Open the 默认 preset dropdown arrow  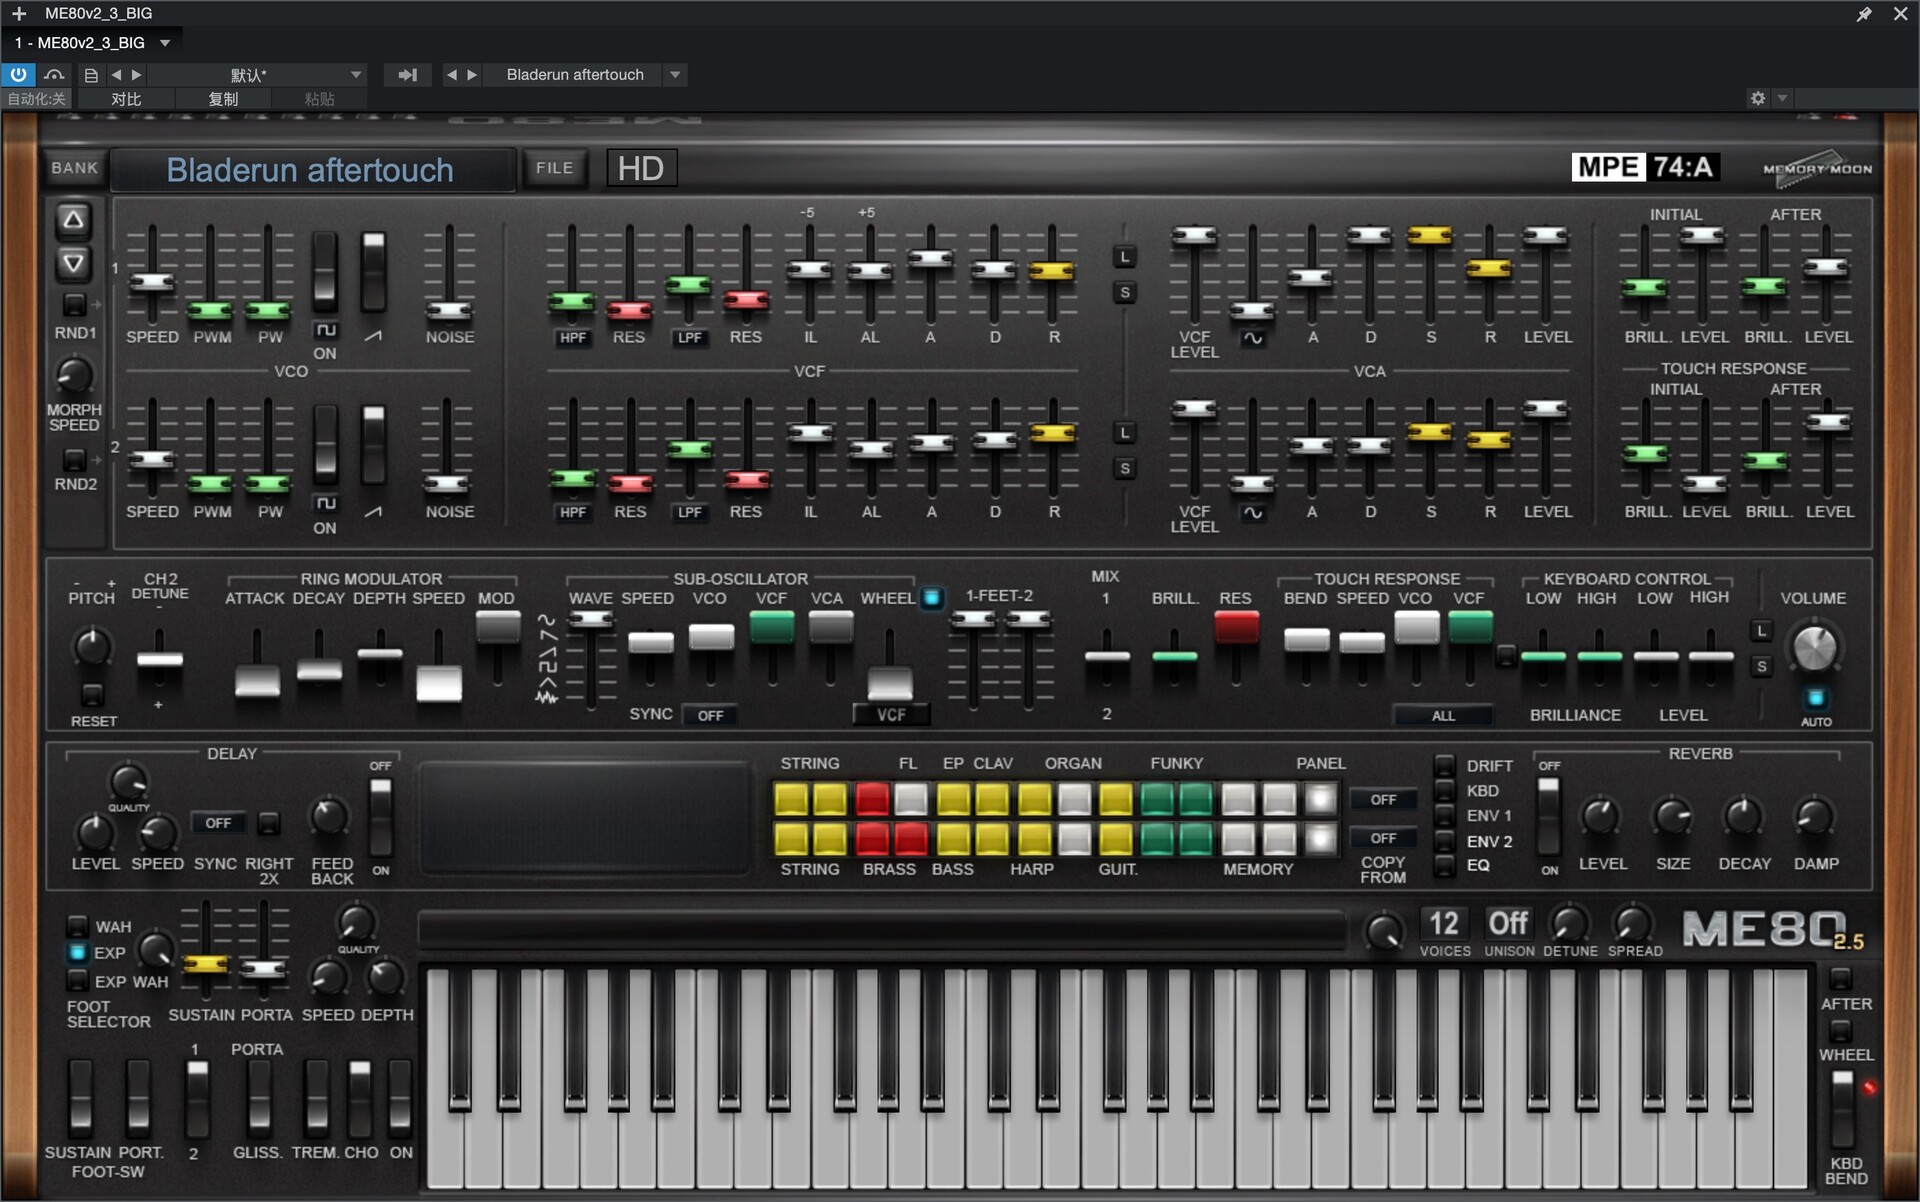coord(356,75)
